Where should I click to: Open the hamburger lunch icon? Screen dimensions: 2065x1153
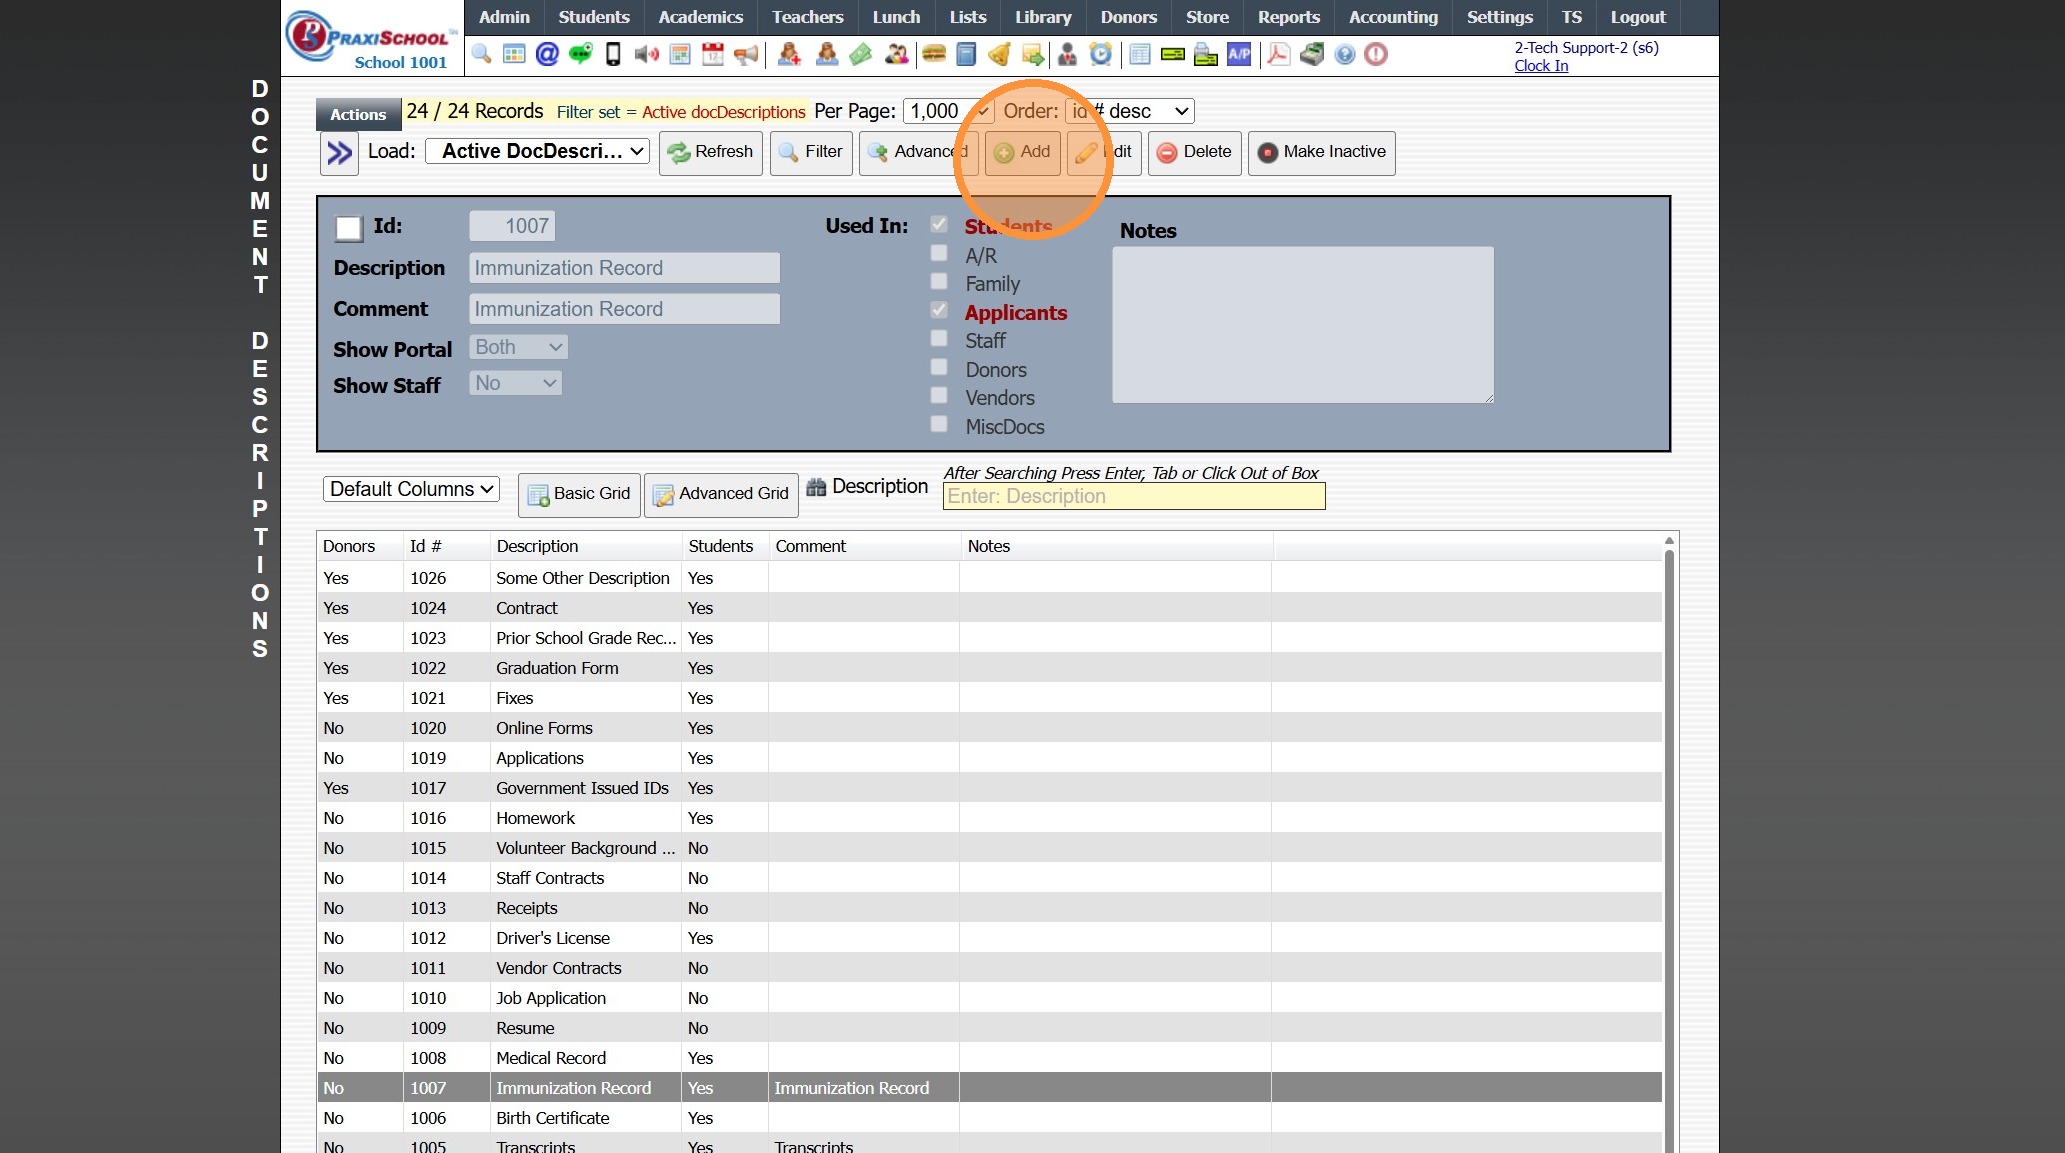(934, 54)
